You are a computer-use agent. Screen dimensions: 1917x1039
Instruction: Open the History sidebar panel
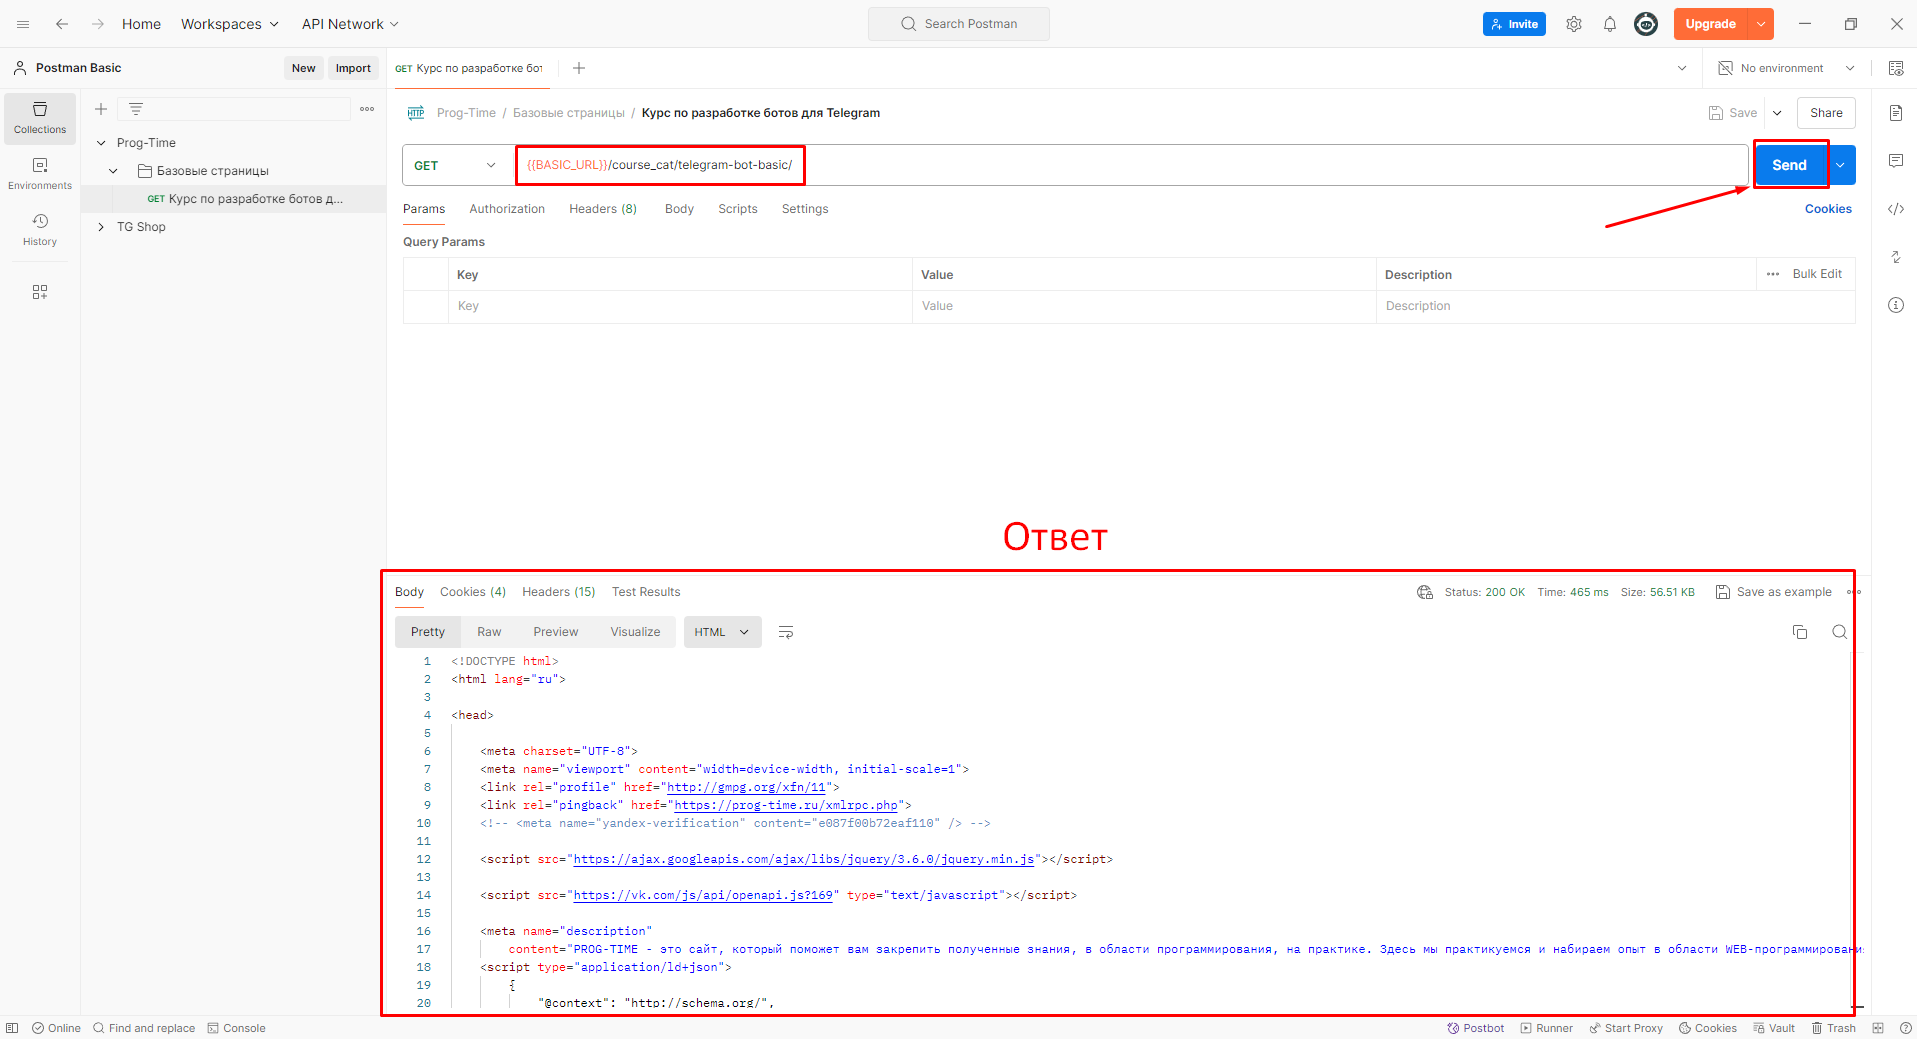coord(40,230)
